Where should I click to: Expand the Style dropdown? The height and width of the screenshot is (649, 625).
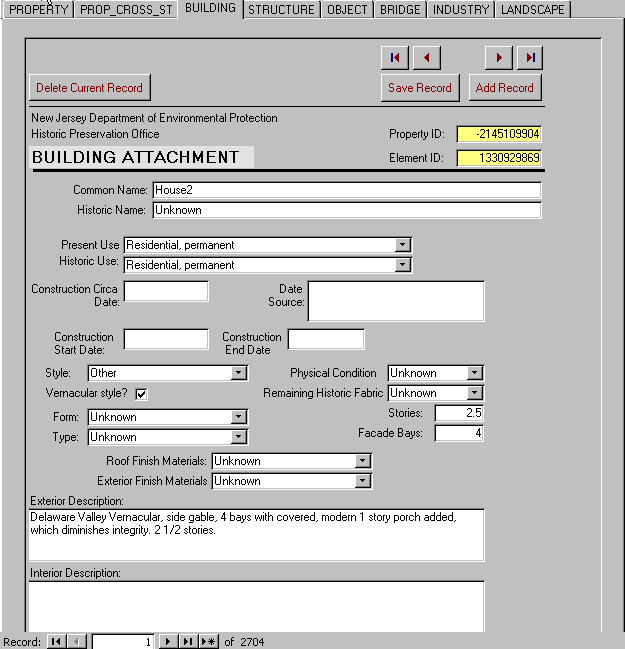pyautogui.click(x=238, y=373)
